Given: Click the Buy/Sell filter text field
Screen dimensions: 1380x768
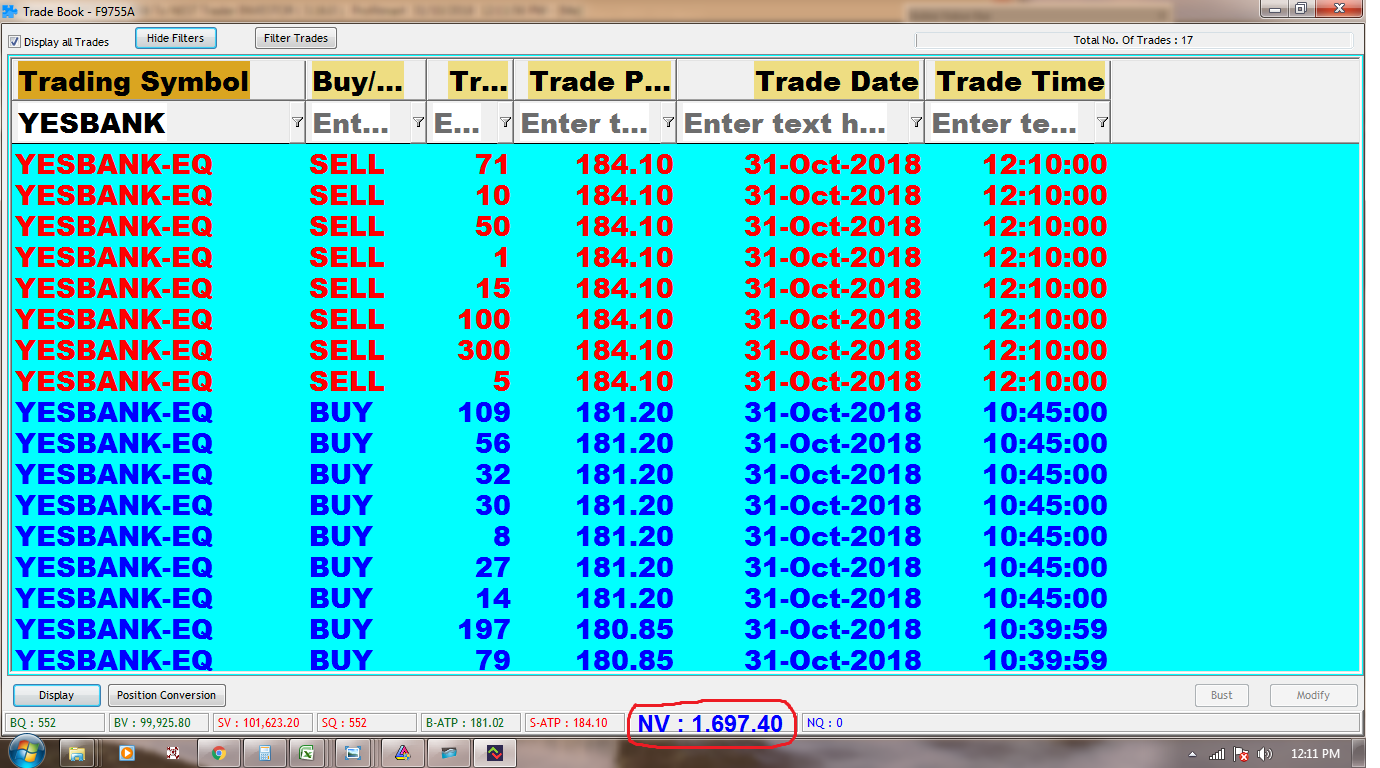Looking at the screenshot, I should pyautogui.click(x=358, y=123).
